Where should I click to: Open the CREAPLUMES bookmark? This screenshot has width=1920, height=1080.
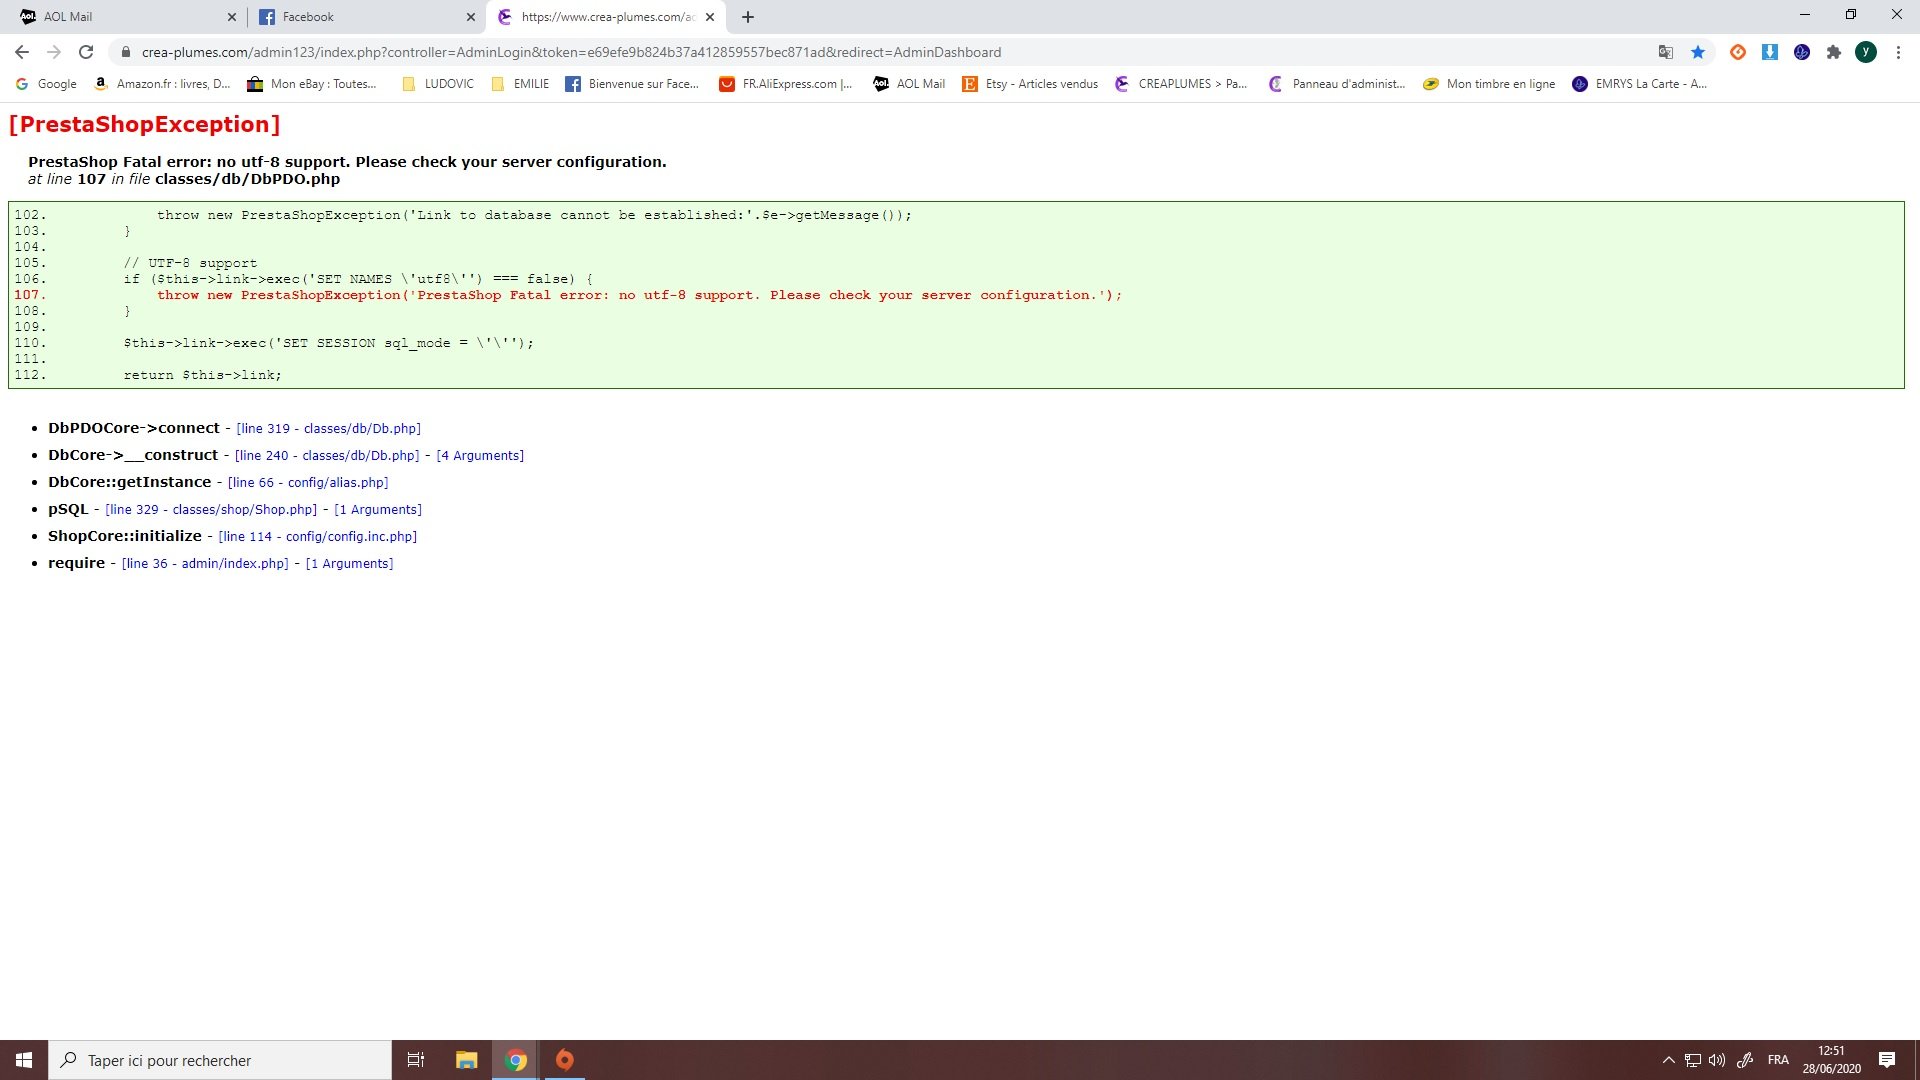1181,84
